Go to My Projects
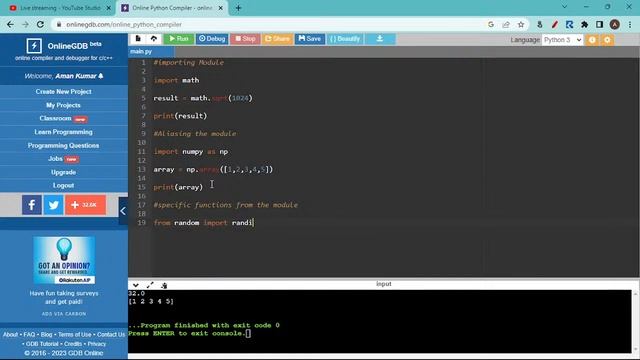 pos(63,105)
